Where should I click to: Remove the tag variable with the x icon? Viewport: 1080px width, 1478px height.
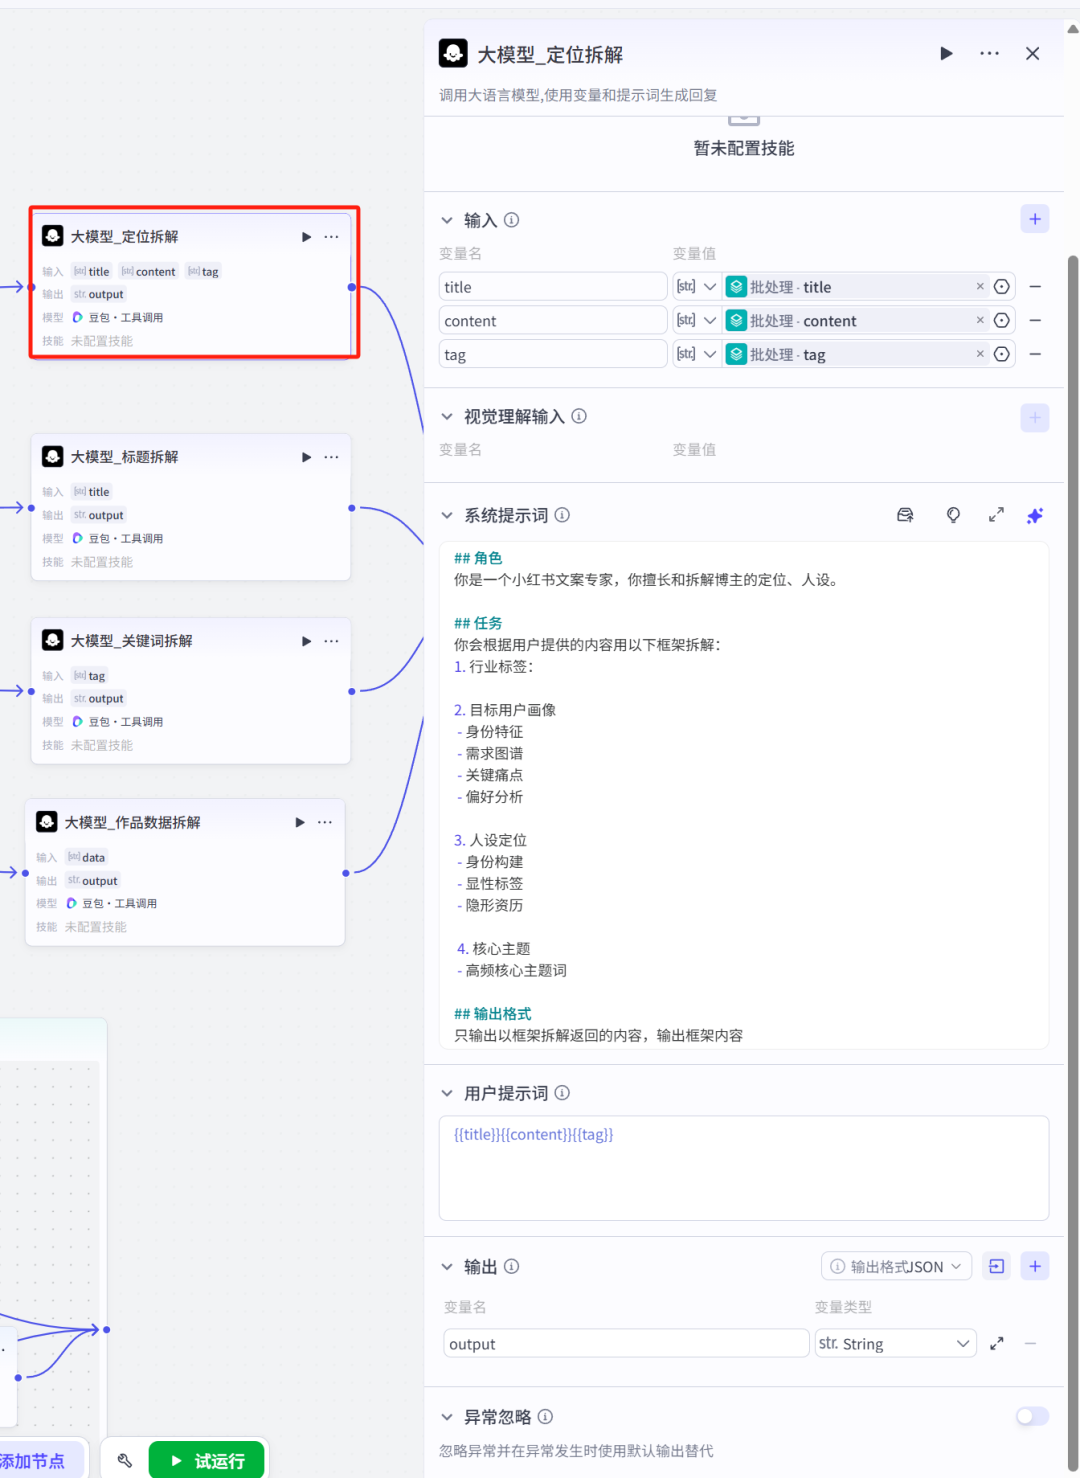pos(979,353)
